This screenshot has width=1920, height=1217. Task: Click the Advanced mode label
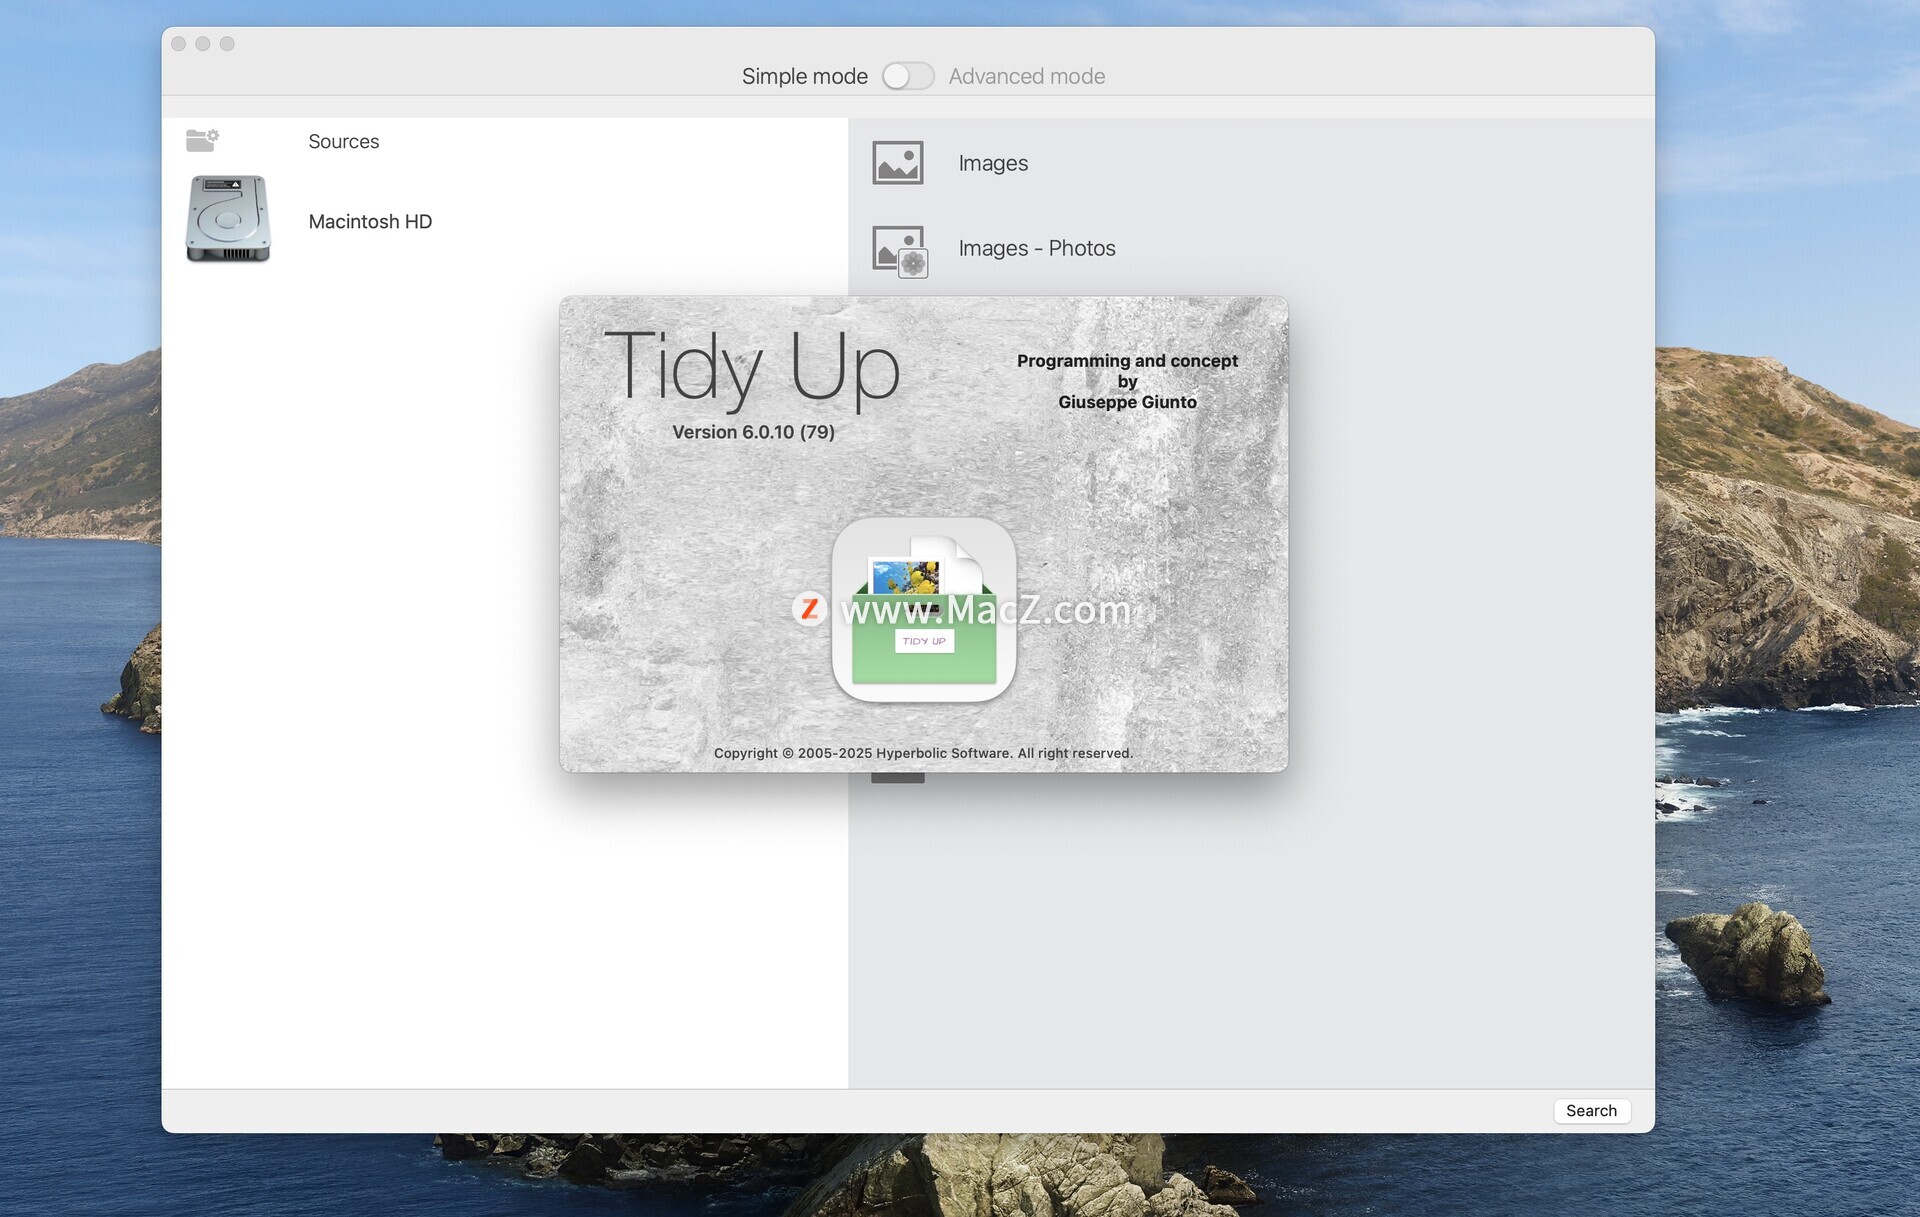[x=1026, y=76]
